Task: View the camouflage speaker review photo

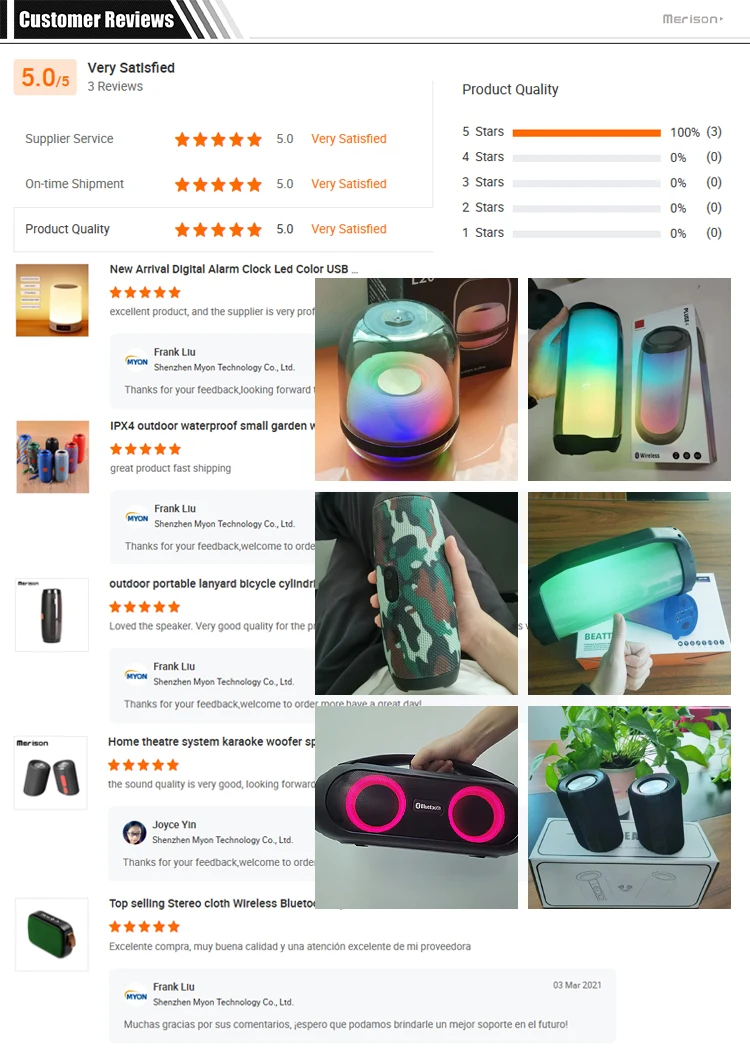Action: 416,594
